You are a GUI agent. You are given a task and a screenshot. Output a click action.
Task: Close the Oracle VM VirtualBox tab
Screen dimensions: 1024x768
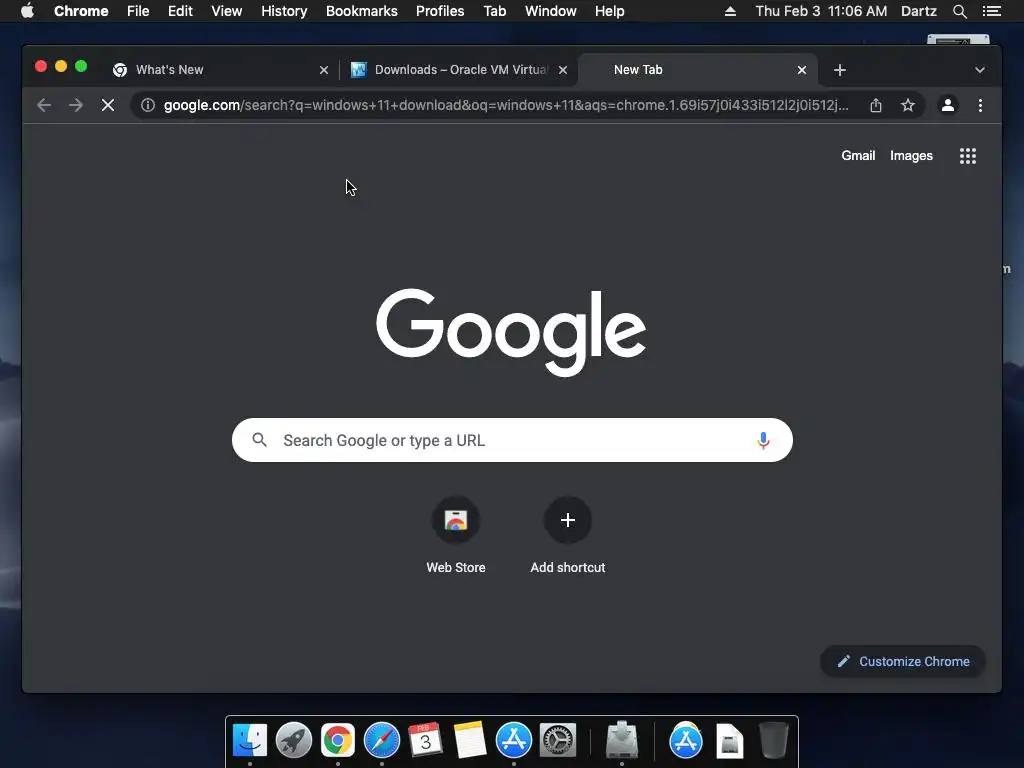(x=563, y=70)
